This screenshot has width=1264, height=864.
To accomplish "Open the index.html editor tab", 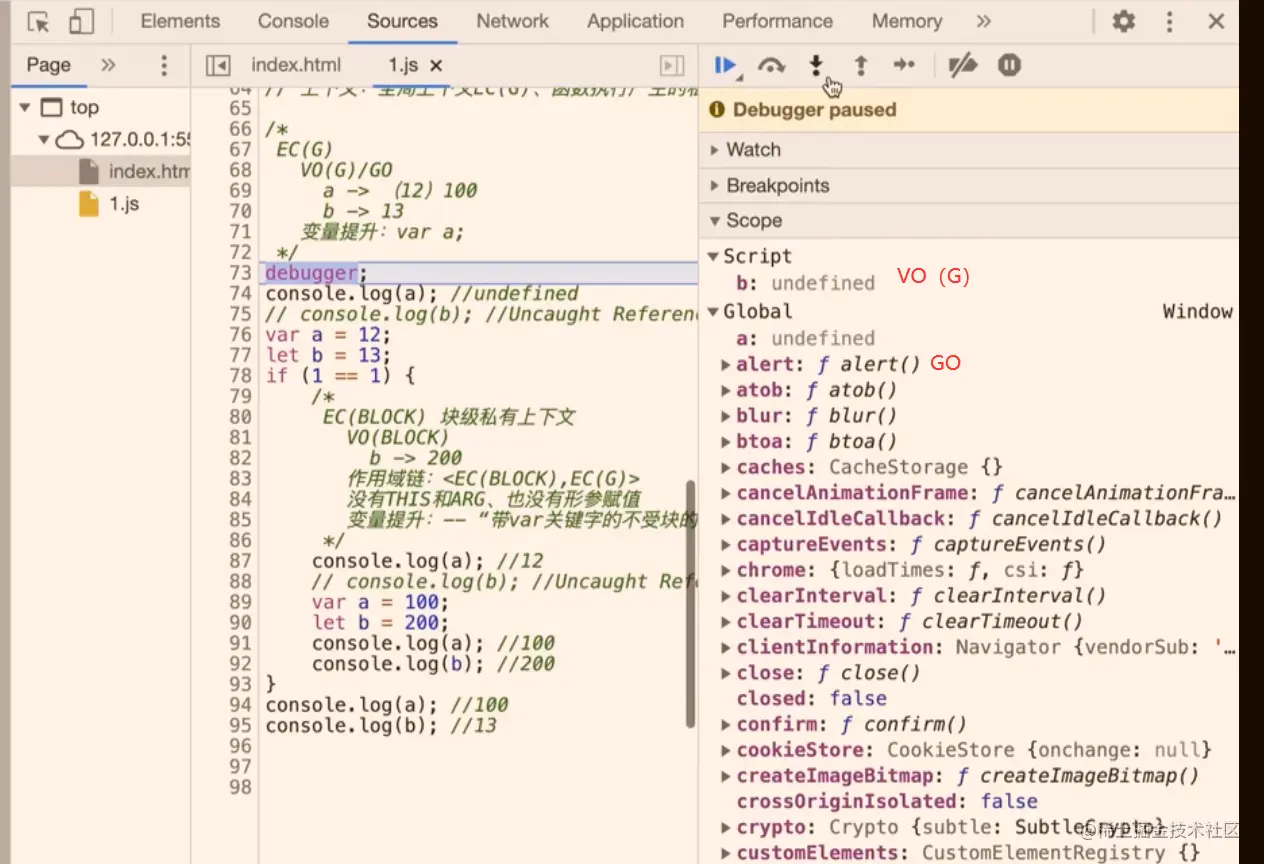I will coord(296,66).
